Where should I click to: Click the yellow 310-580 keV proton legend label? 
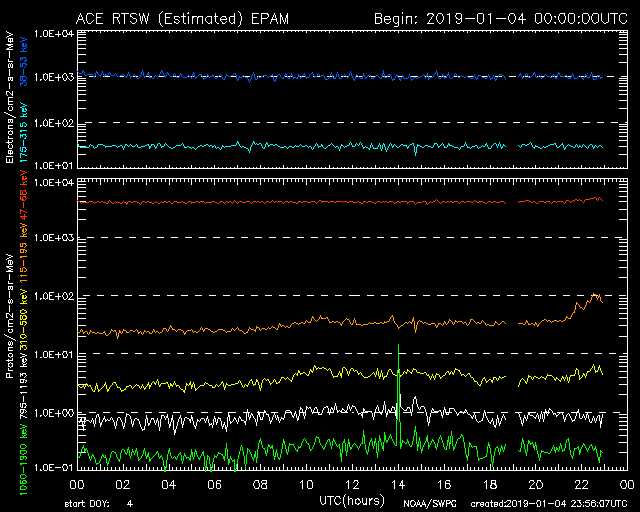24,317
